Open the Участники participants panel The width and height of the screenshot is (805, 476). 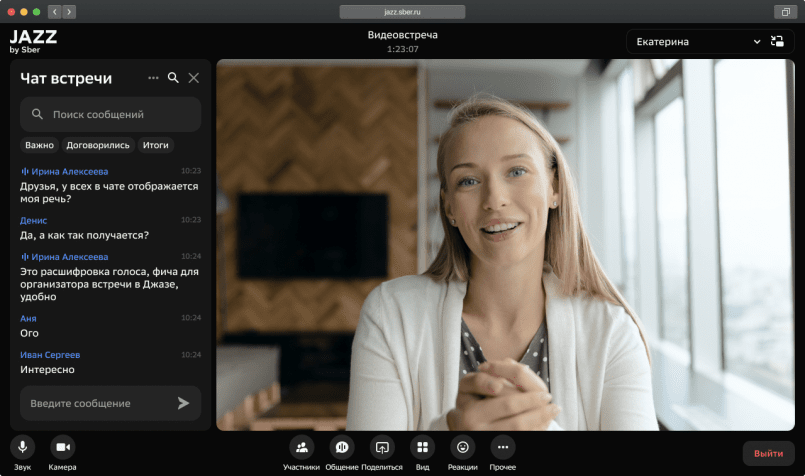tap(301, 447)
